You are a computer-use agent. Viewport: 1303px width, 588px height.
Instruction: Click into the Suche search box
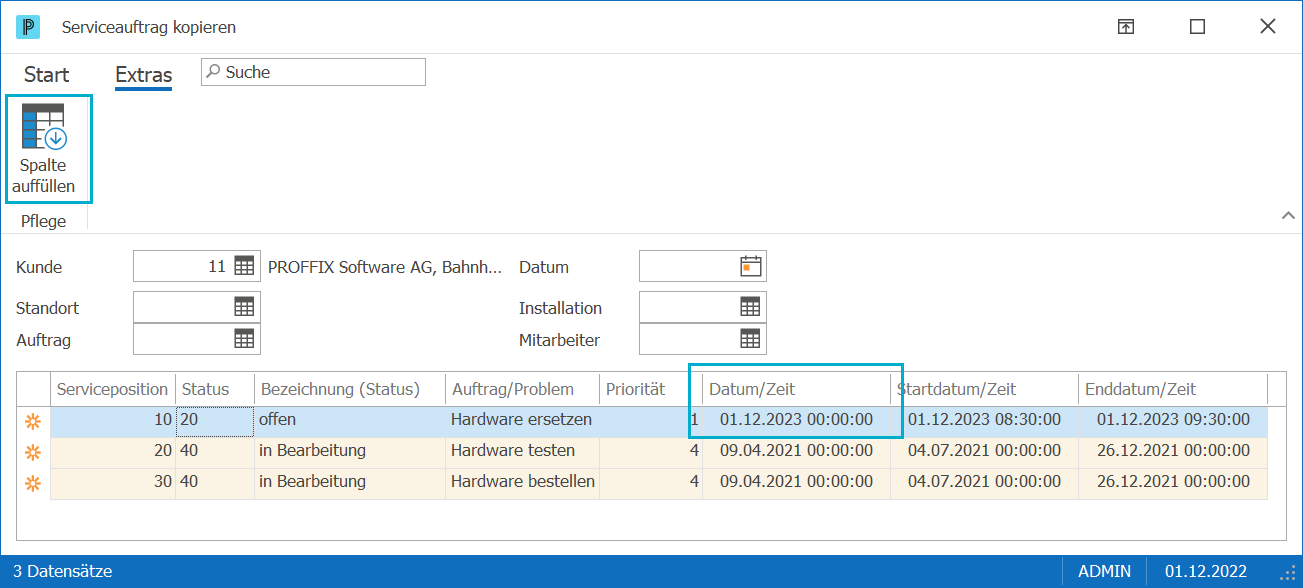(313, 72)
